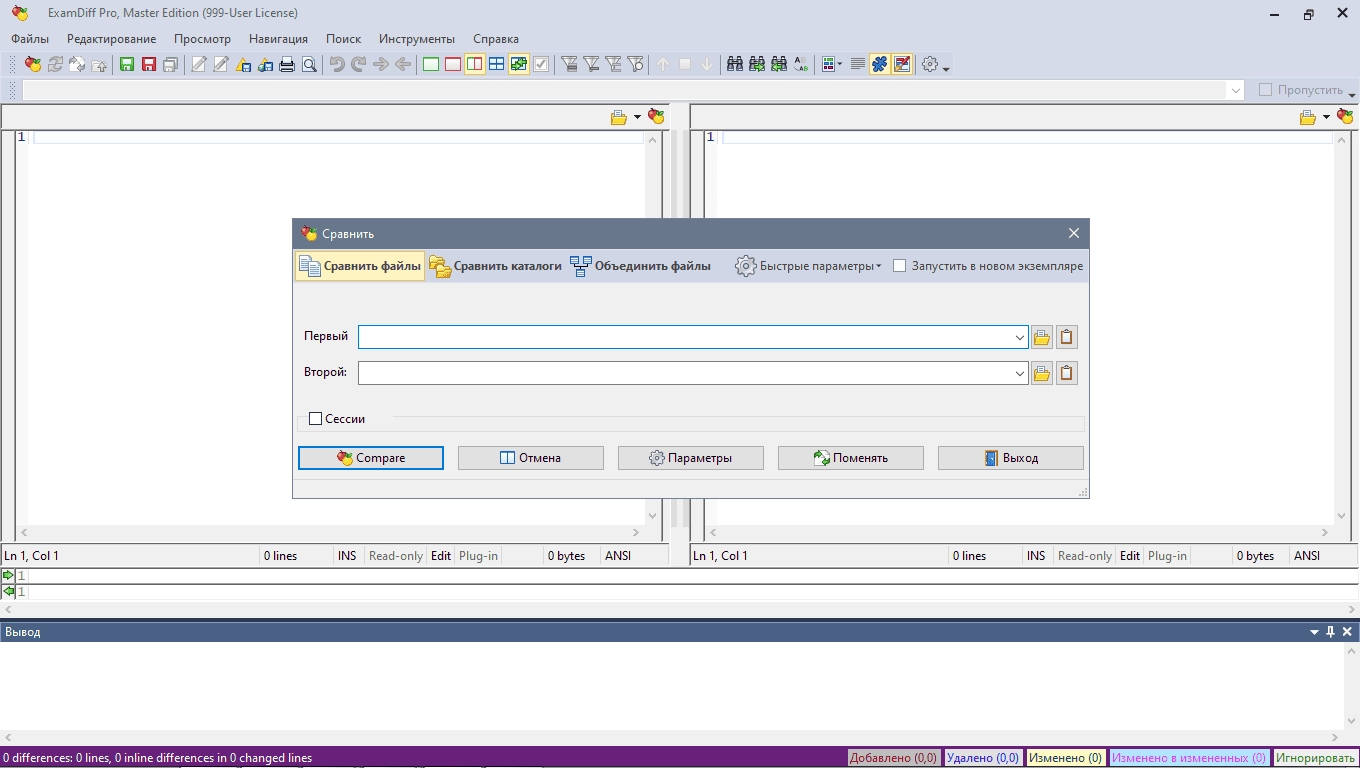The width and height of the screenshot is (1360, 768).
Task: Browse folder icon for Второй field
Action: point(1042,373)
